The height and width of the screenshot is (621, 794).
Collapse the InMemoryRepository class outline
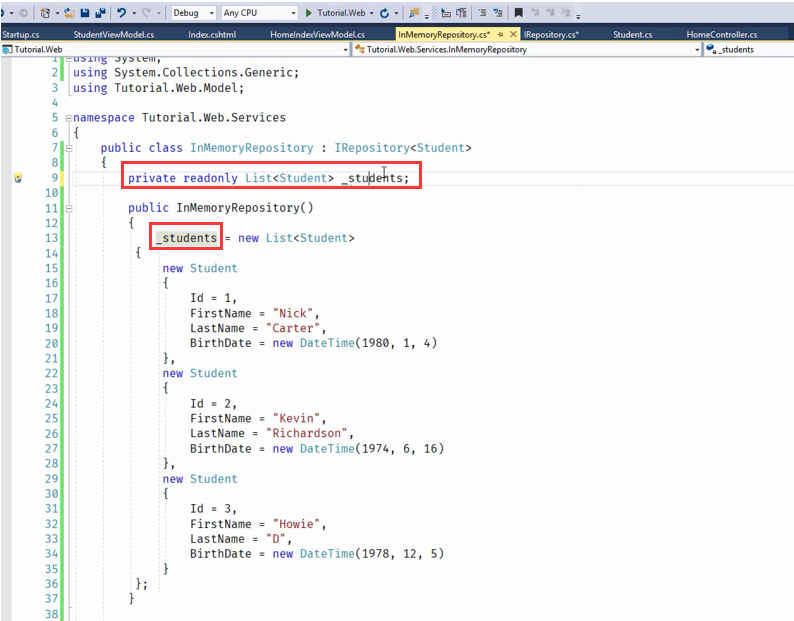67,148
